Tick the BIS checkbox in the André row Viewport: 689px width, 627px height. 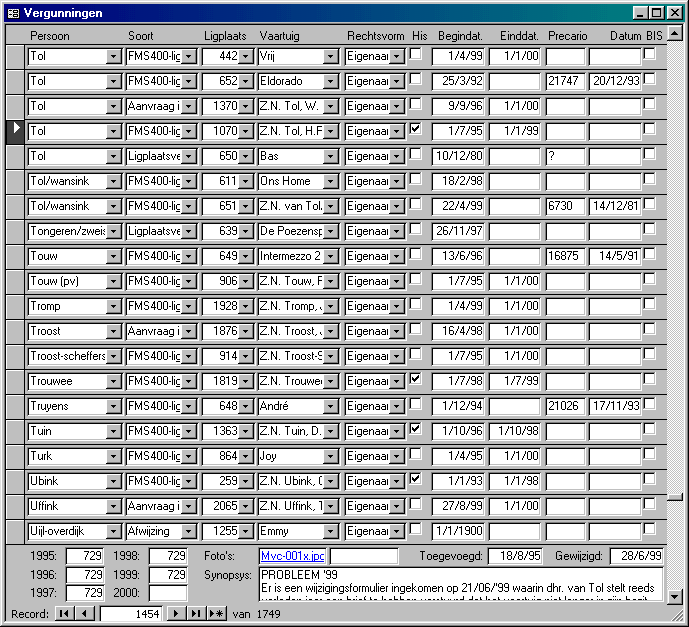[x=649, y=404]
